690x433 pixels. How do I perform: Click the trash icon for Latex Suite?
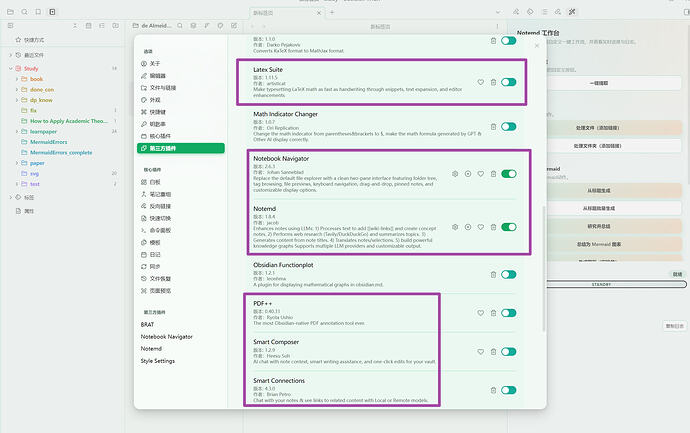coord(493,82)
